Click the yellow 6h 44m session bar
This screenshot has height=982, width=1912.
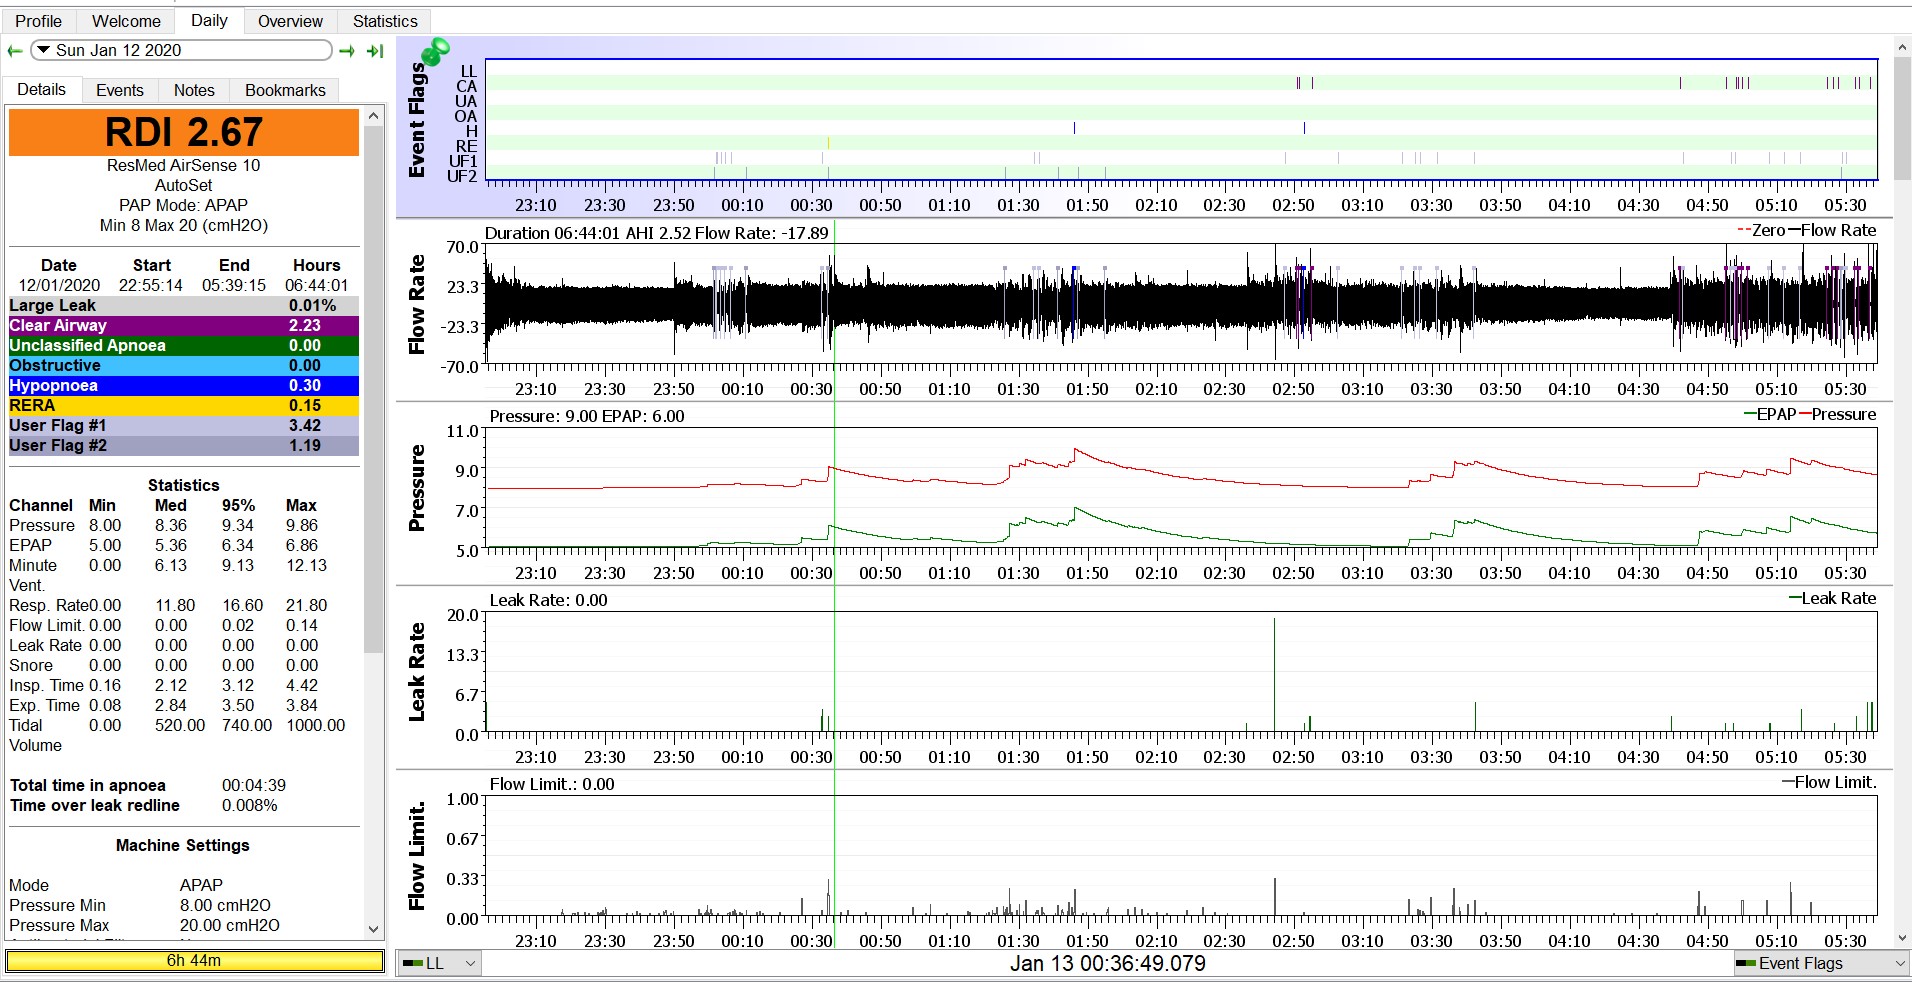[x=194, y=961]
